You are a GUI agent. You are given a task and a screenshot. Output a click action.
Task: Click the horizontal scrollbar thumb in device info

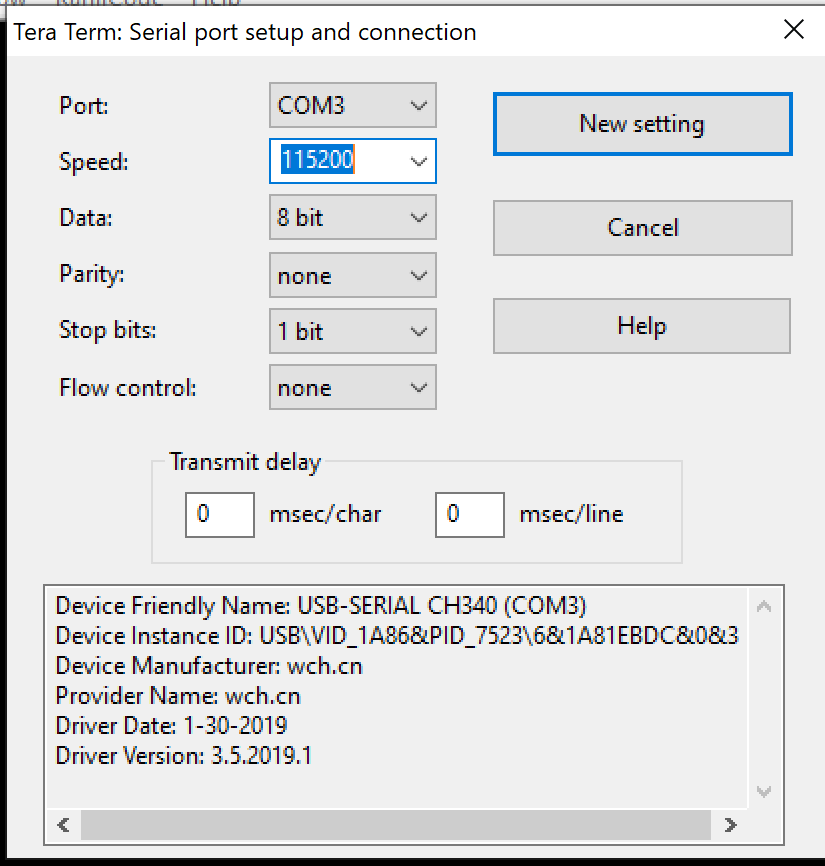[395, 825]
